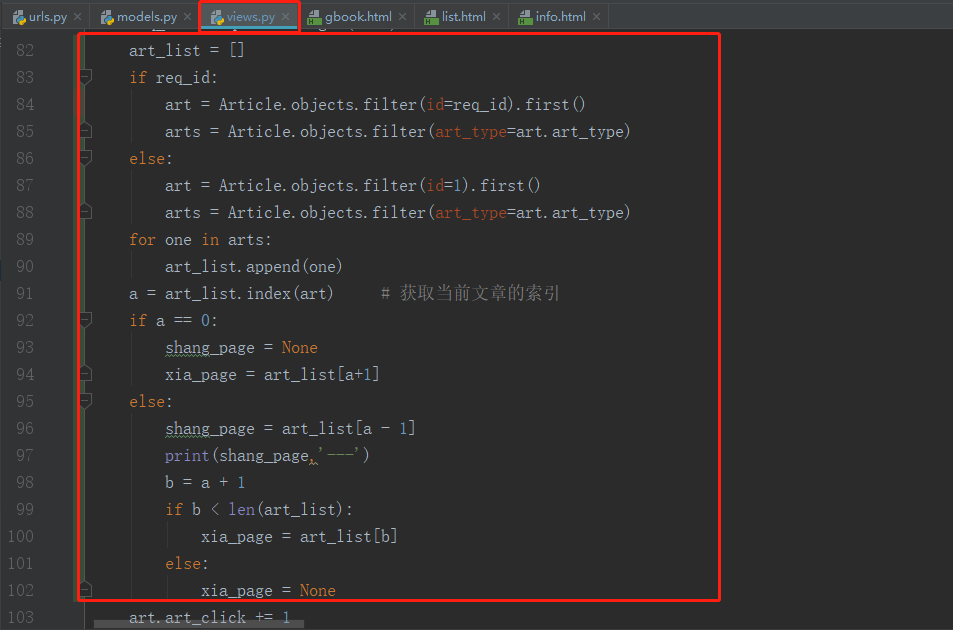Click the print statement on line 97

[x=267, y=456]
